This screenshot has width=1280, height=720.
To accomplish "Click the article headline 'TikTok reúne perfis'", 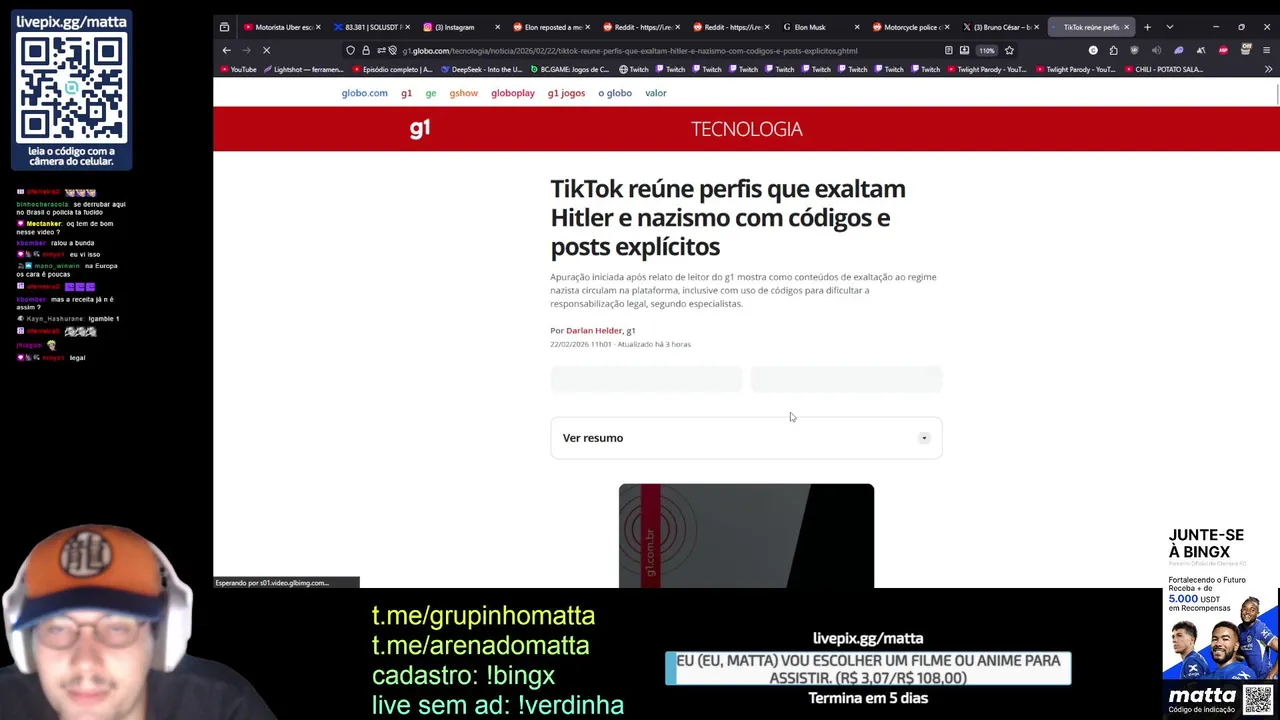I will [x=728, y=217].
